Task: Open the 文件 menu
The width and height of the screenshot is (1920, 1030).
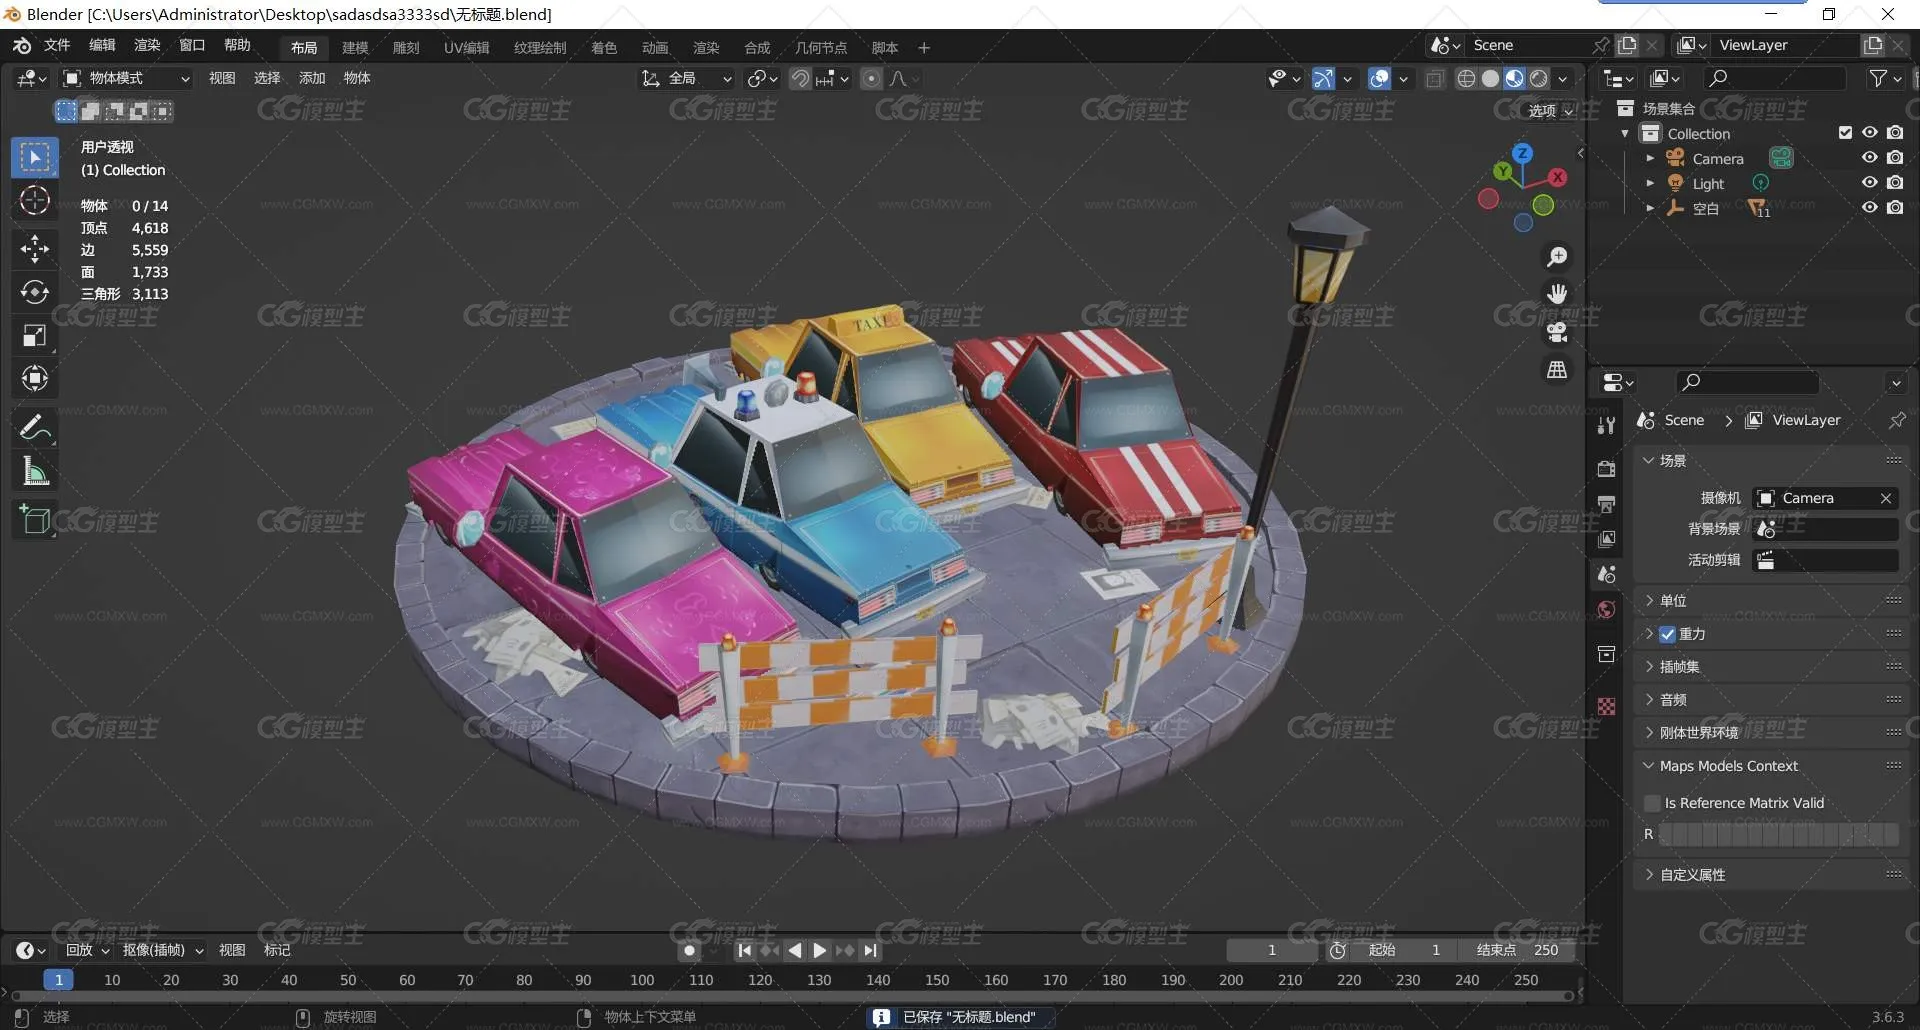Action: click(x=57, y=45)
